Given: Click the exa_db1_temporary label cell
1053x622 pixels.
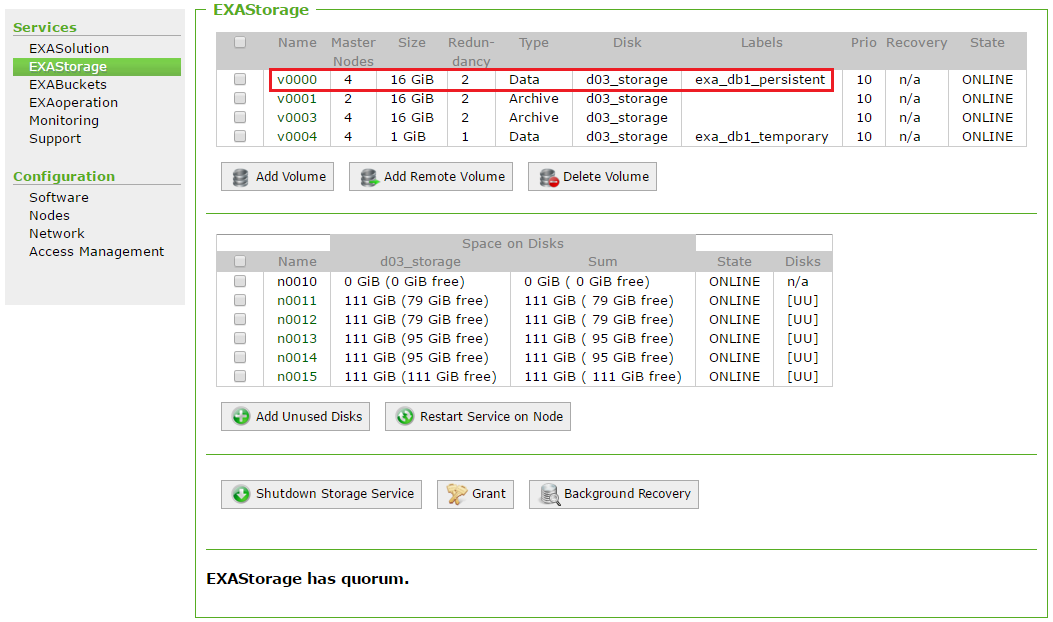Looking at the screenshot, I should [x=762, y=136].
